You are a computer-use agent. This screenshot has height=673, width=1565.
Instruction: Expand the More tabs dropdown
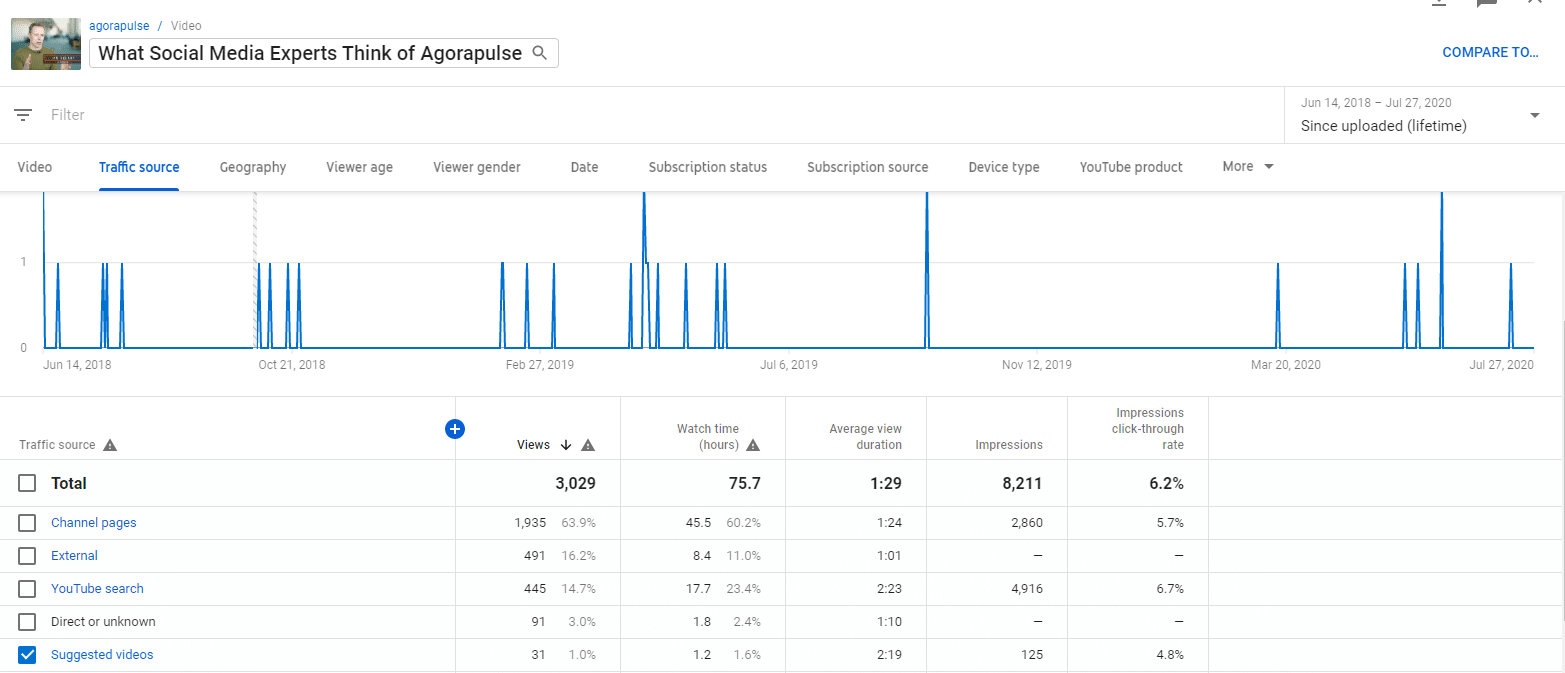[1248, 167]
